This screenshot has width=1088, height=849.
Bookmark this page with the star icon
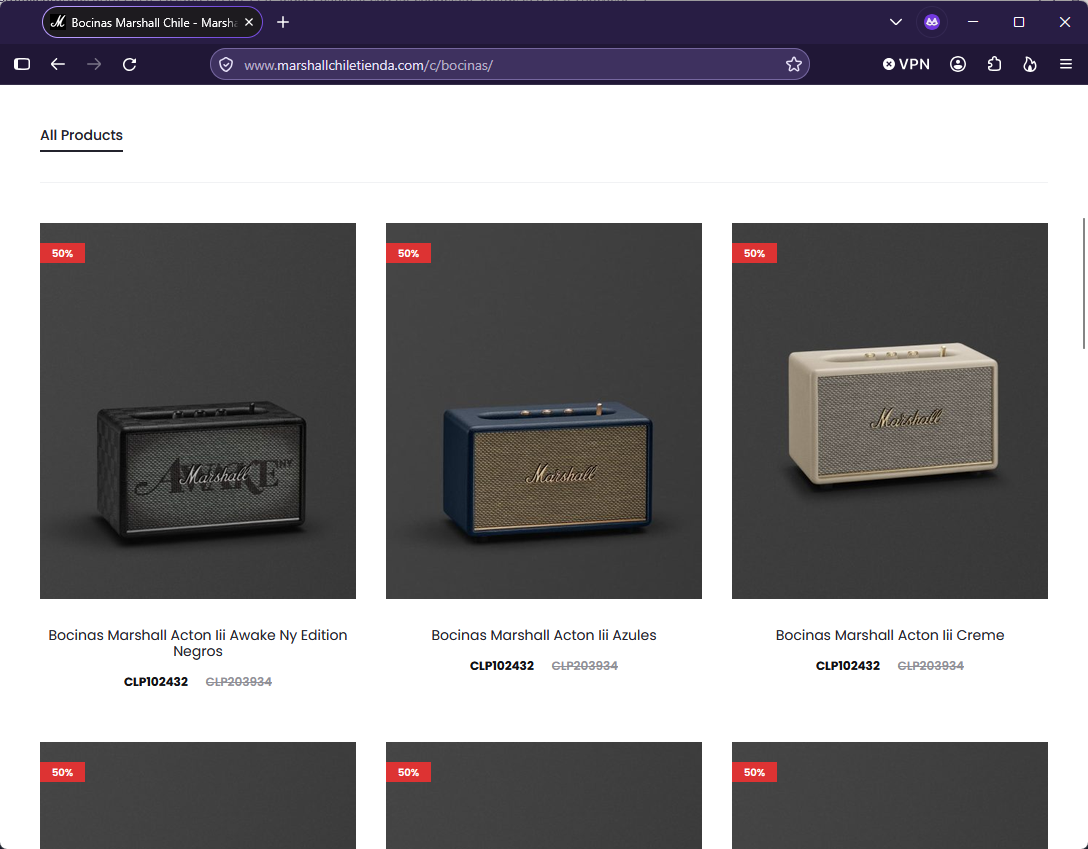click(x=794, y=65)
